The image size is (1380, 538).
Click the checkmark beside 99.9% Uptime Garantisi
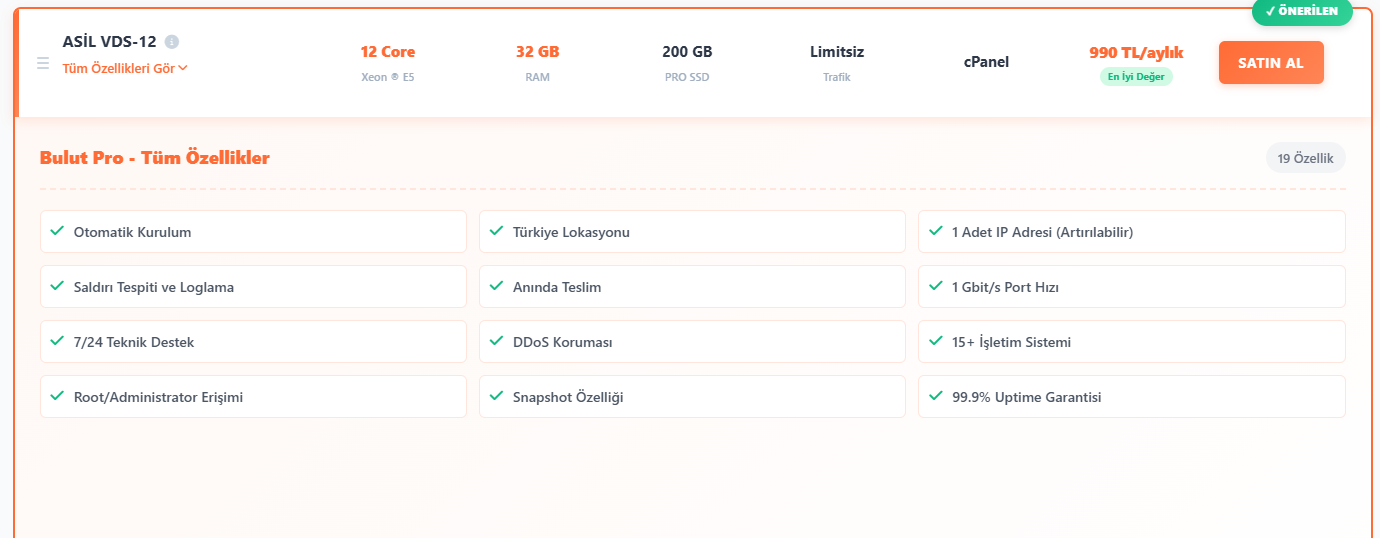(935, 396)
